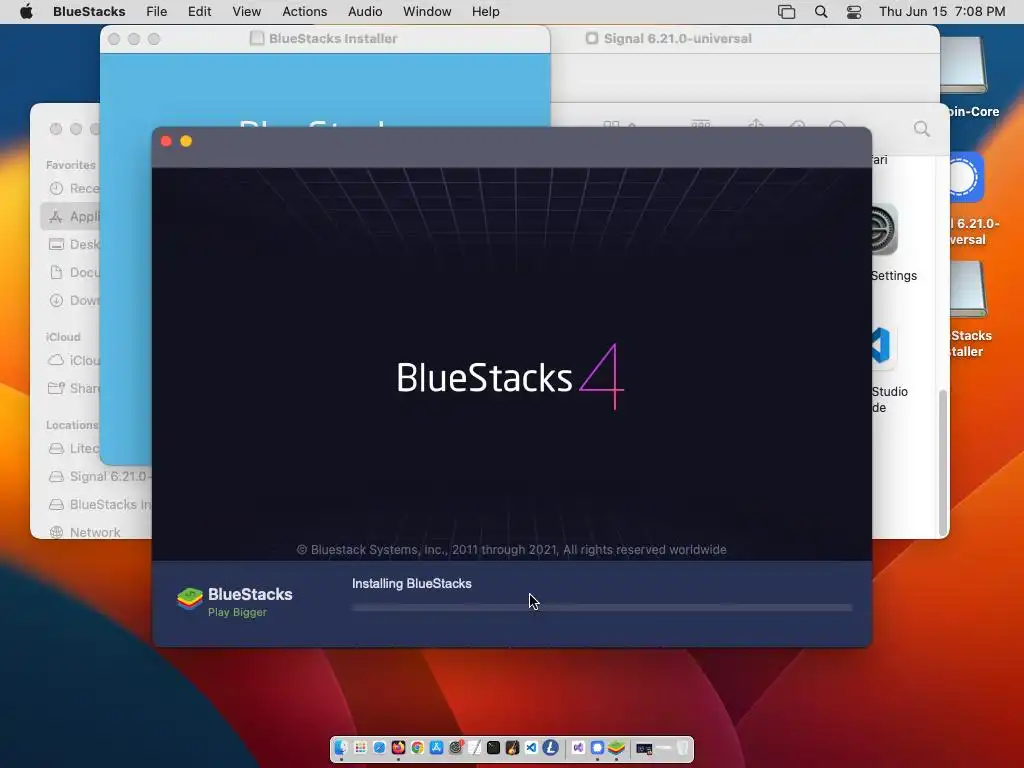Click the Finder window vertical scrollbar
The image size is (1024, 768).
[942, 462]
